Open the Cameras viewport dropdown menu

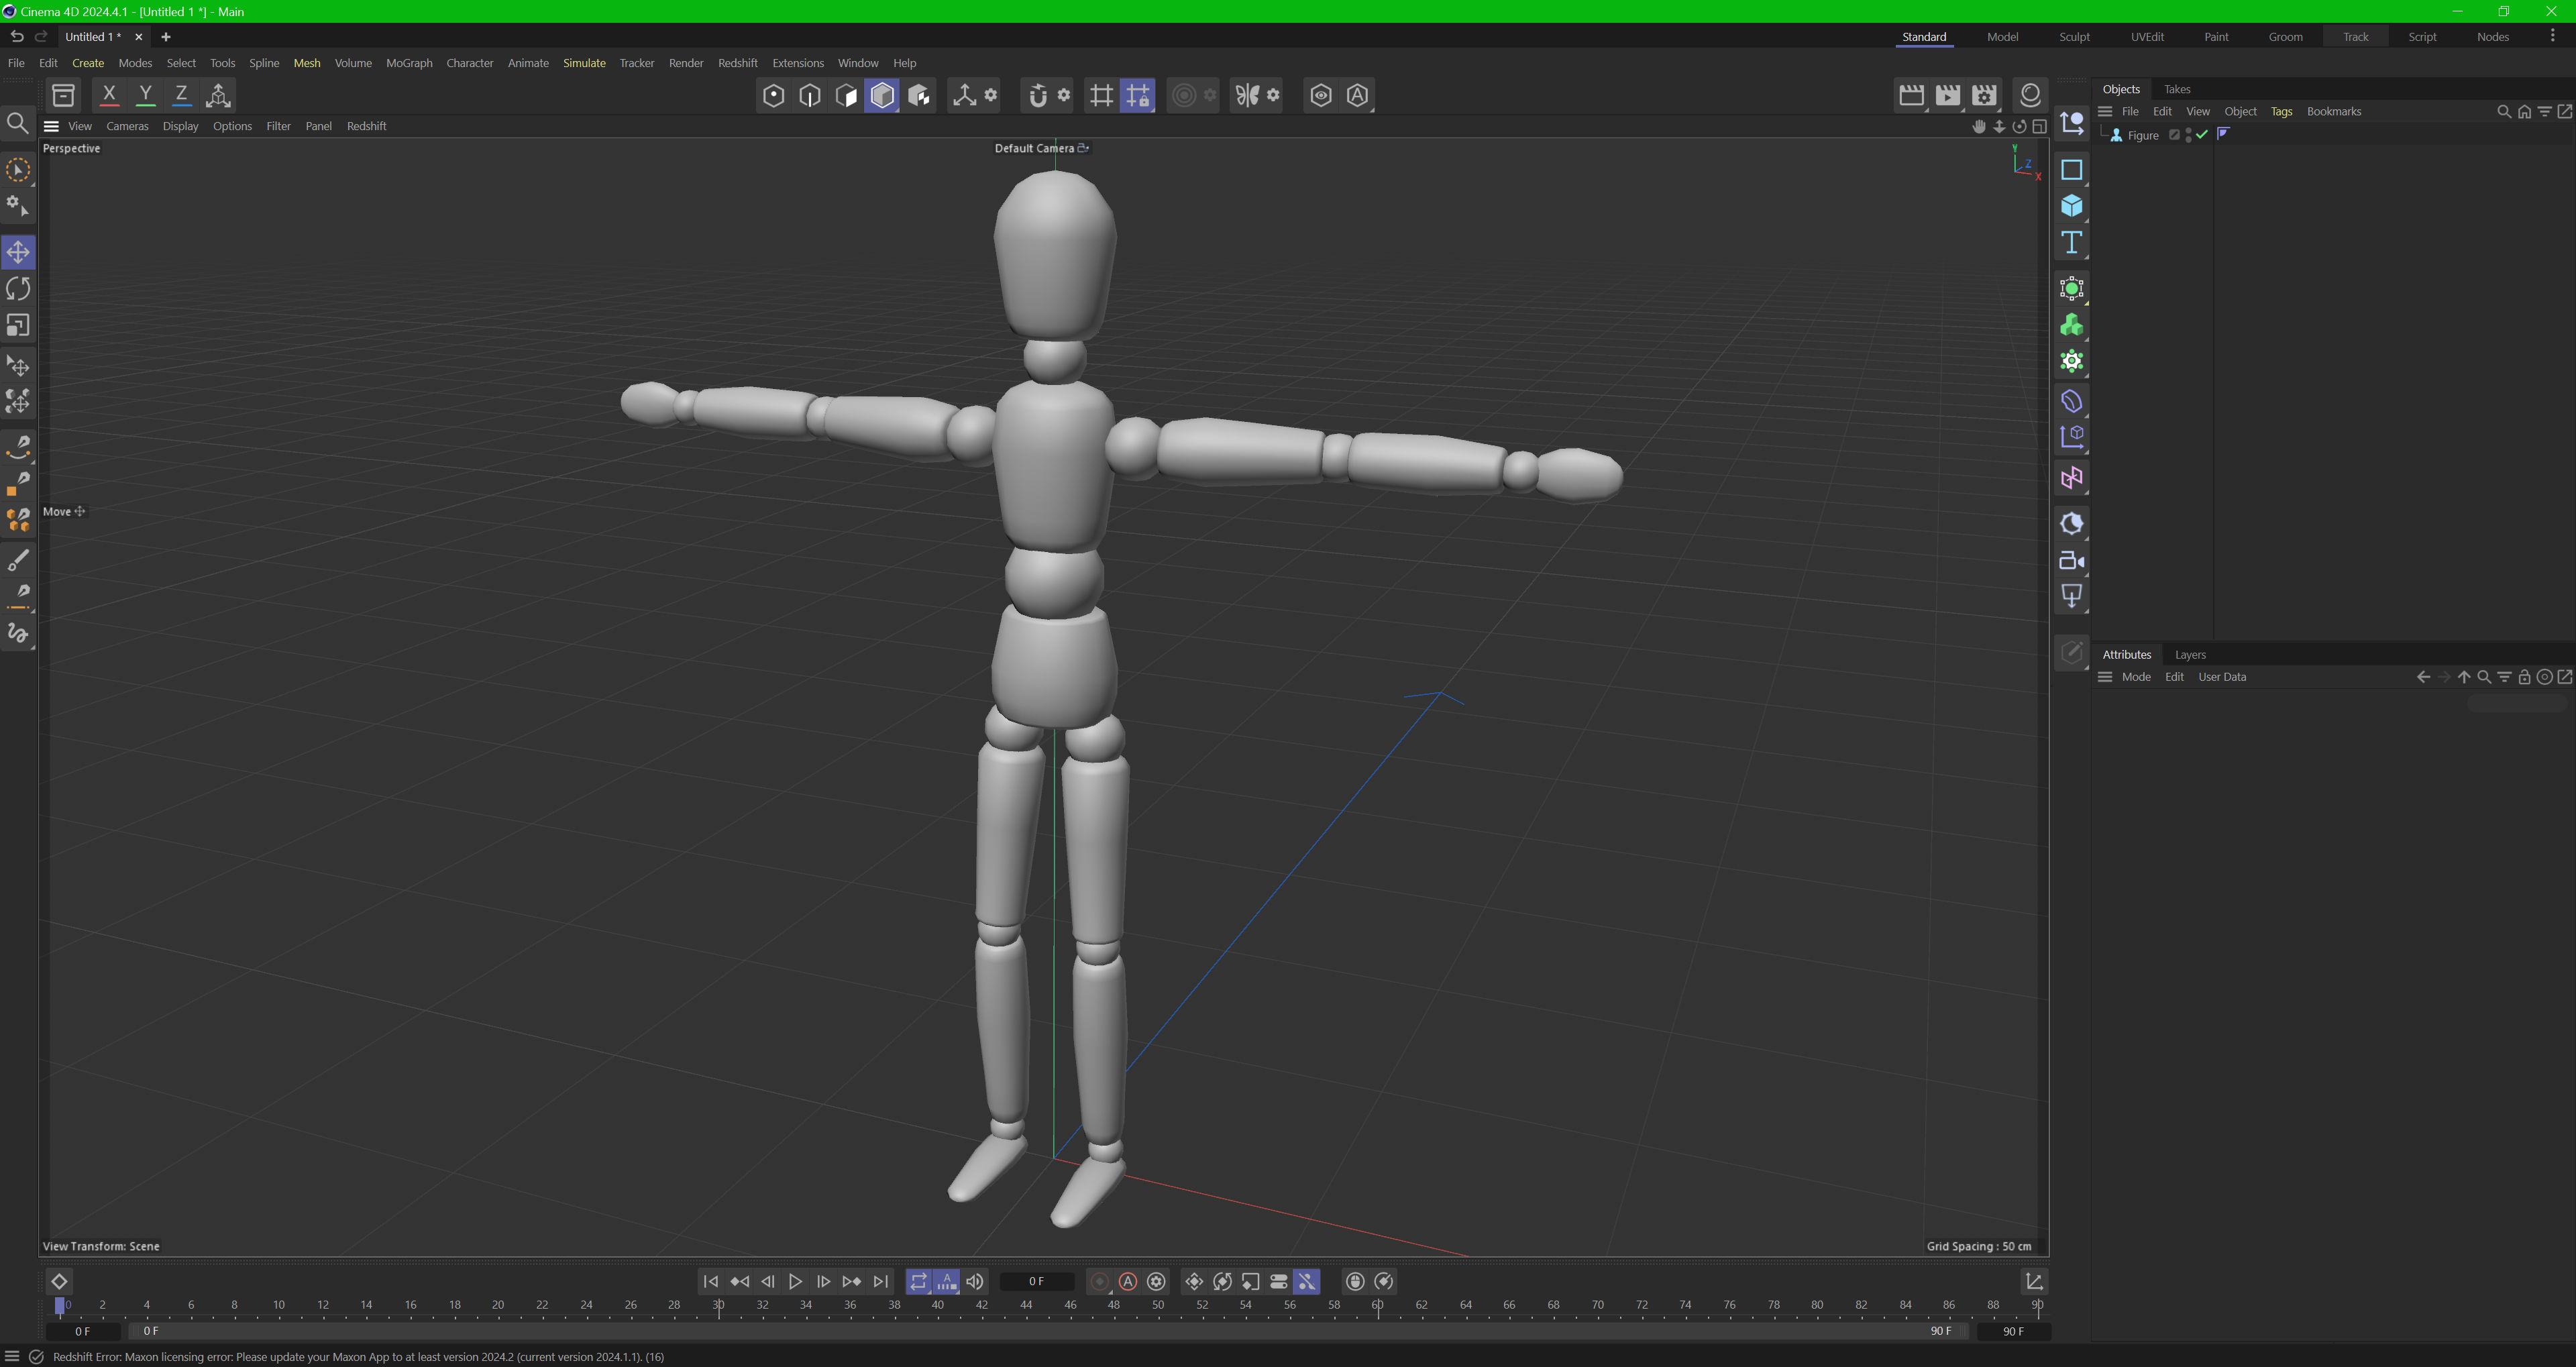[127, 126]
